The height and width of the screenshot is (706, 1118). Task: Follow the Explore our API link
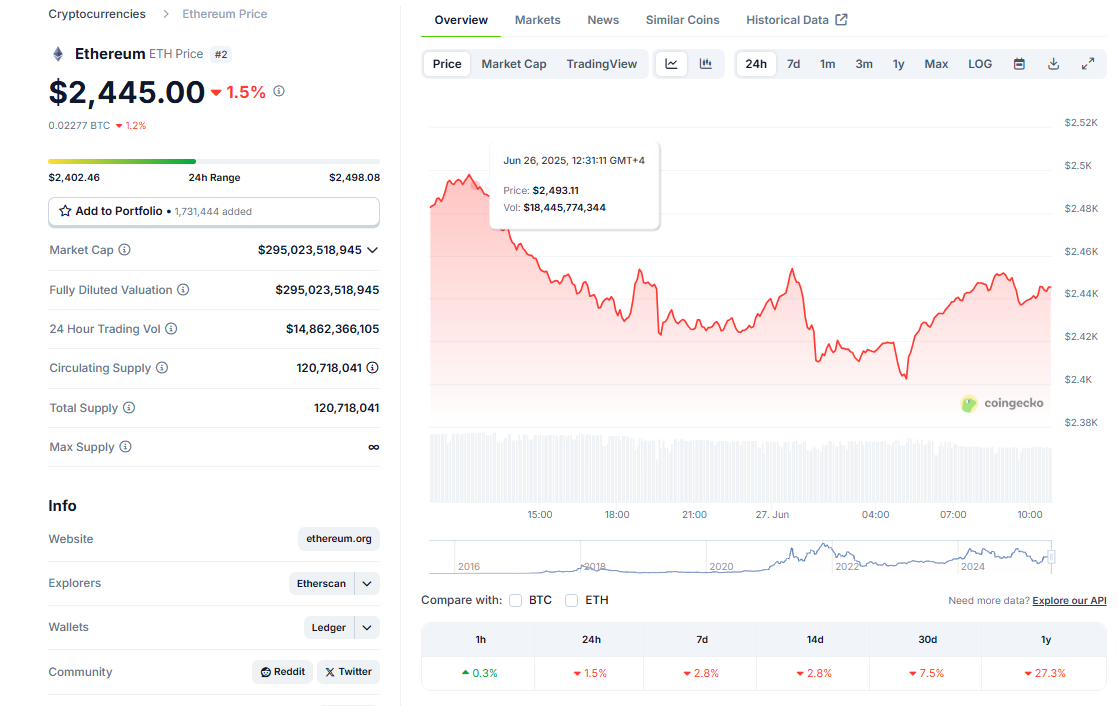[1069, 600]
